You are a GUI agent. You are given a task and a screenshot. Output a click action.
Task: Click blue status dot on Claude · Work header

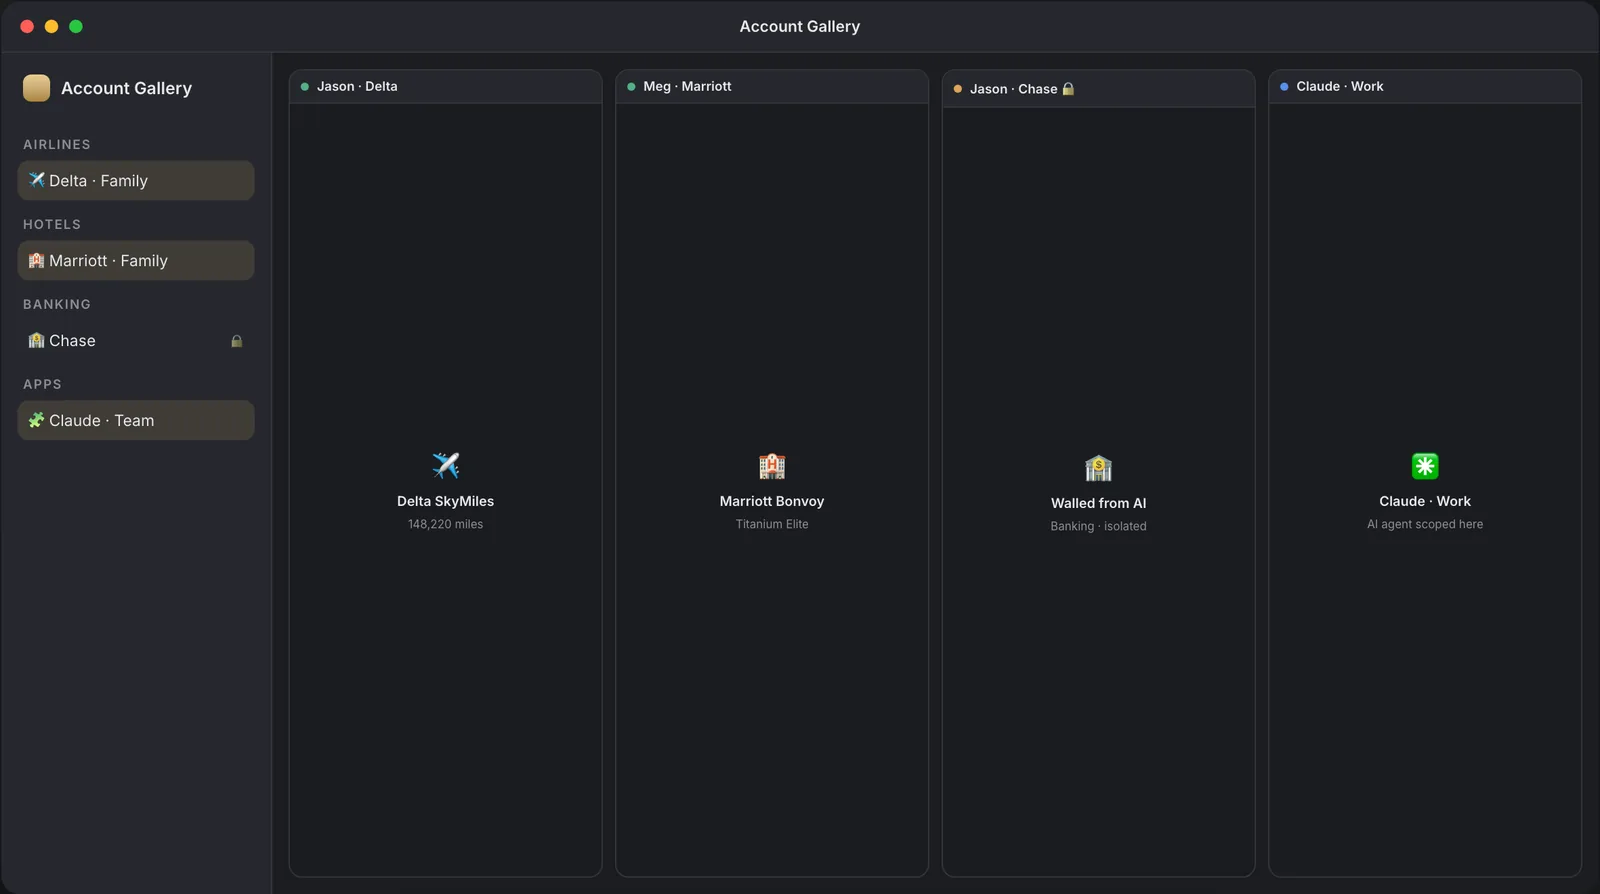(1284, 87)
